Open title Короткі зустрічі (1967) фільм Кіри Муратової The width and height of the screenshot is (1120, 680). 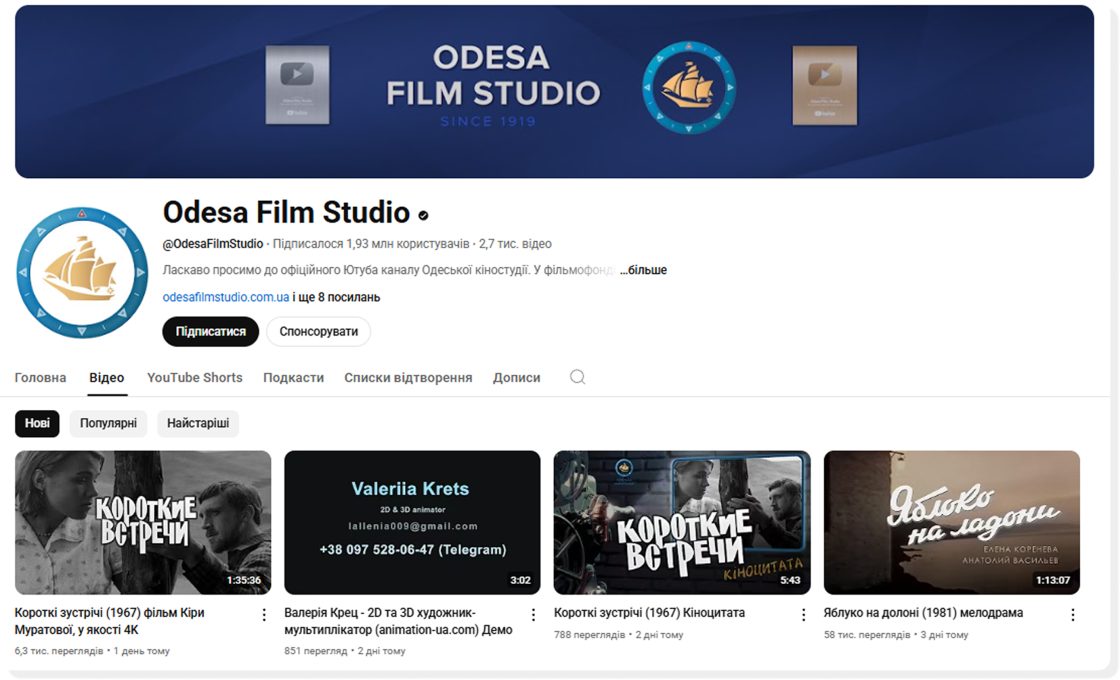pyautogui.click(x=109, y=621)
